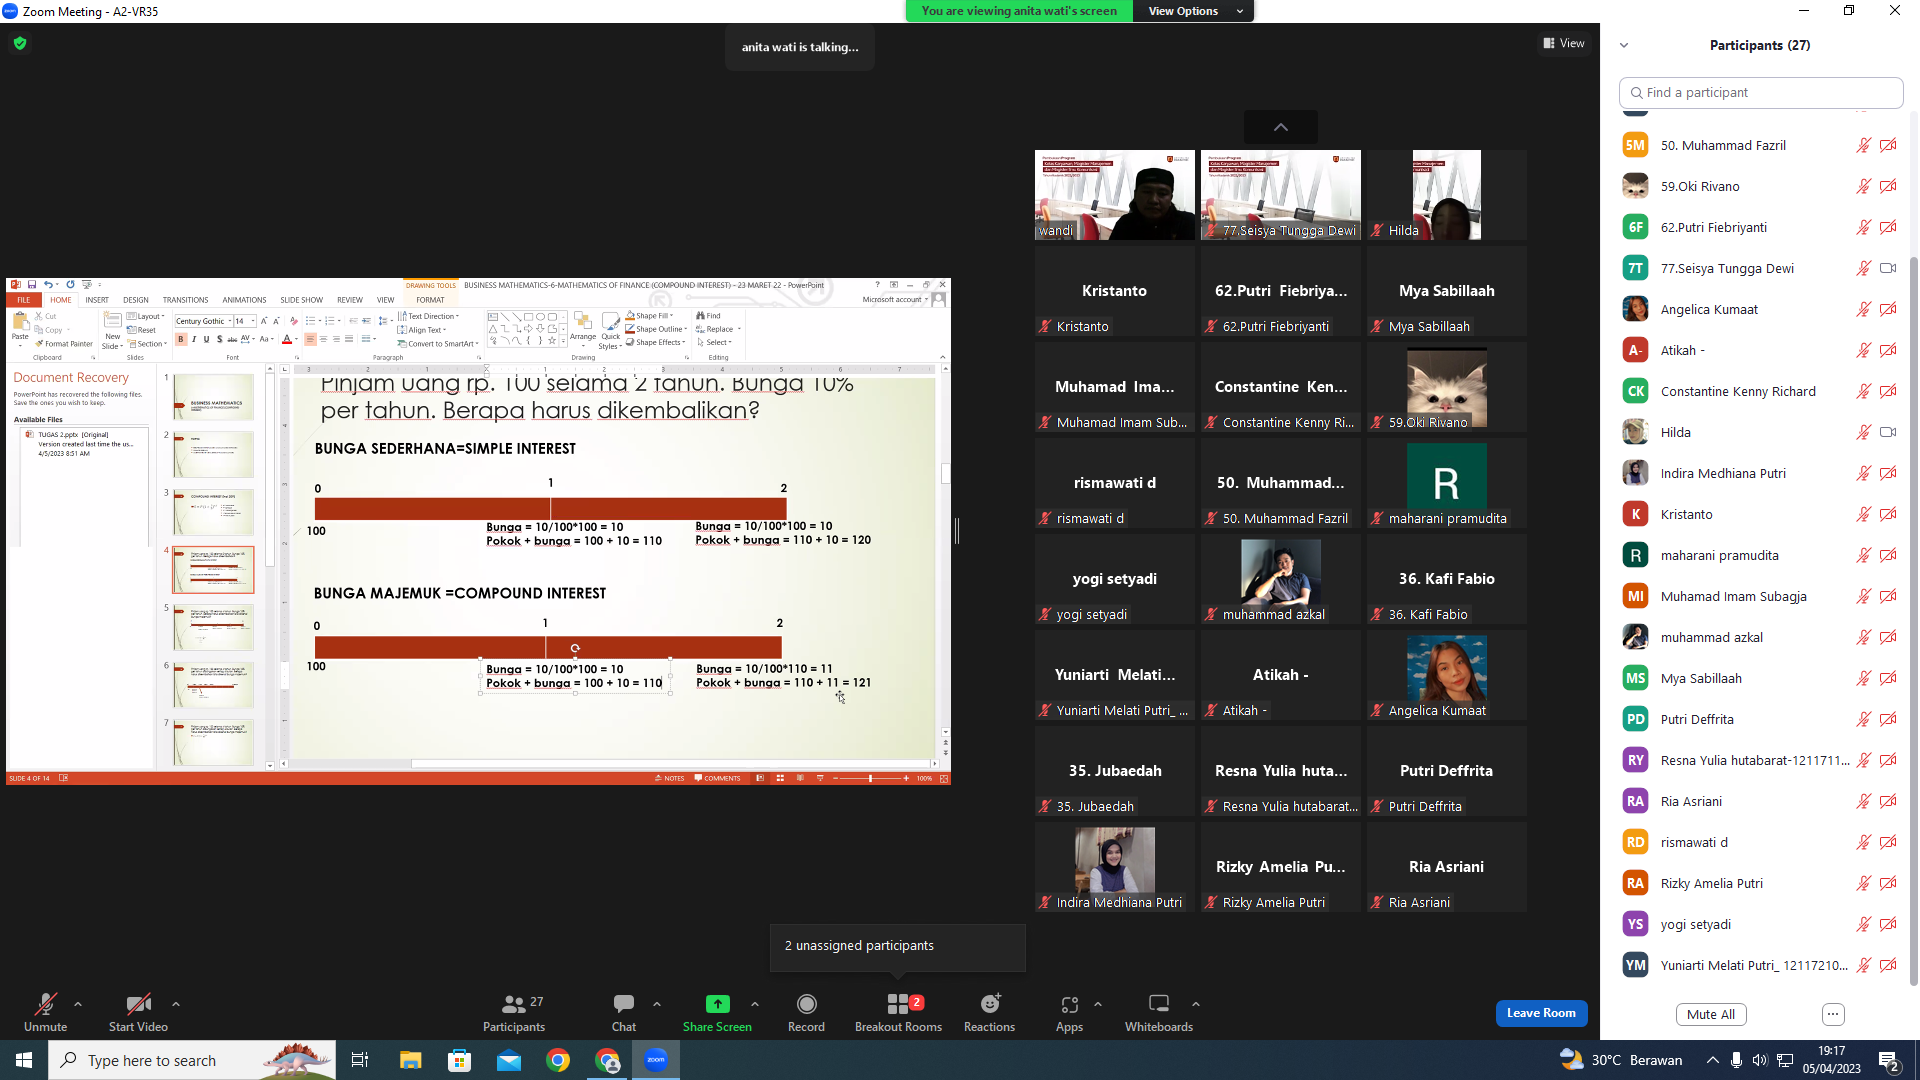This screenshot has height=1080, width=1920.
Task: Click the green Share Screen icon
Action: click(x=717, y=1004)
